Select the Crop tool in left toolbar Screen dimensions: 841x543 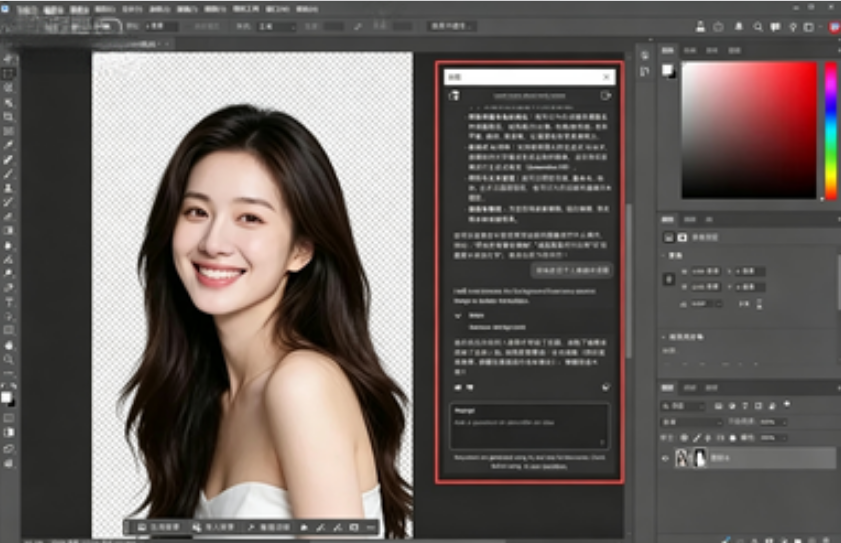click(9, 117)
